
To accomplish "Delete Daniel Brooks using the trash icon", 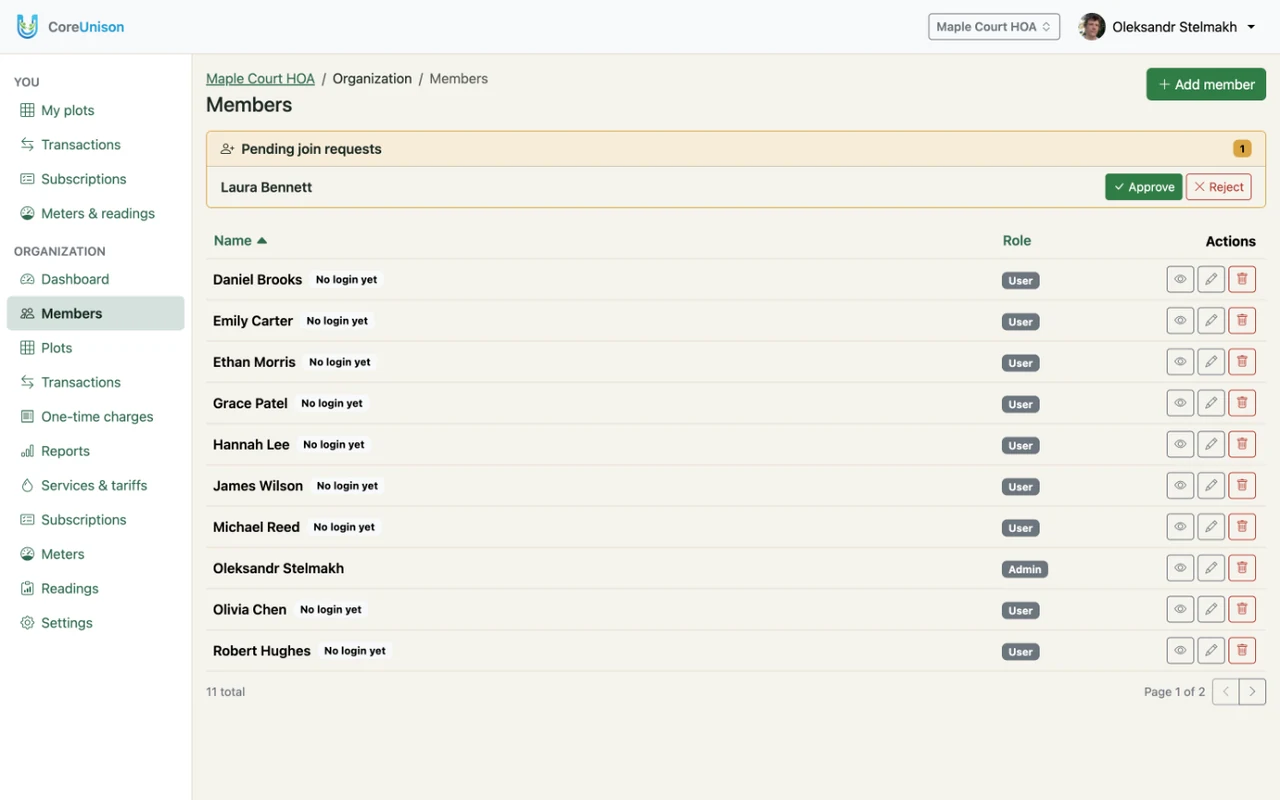I will (1242, 280).
